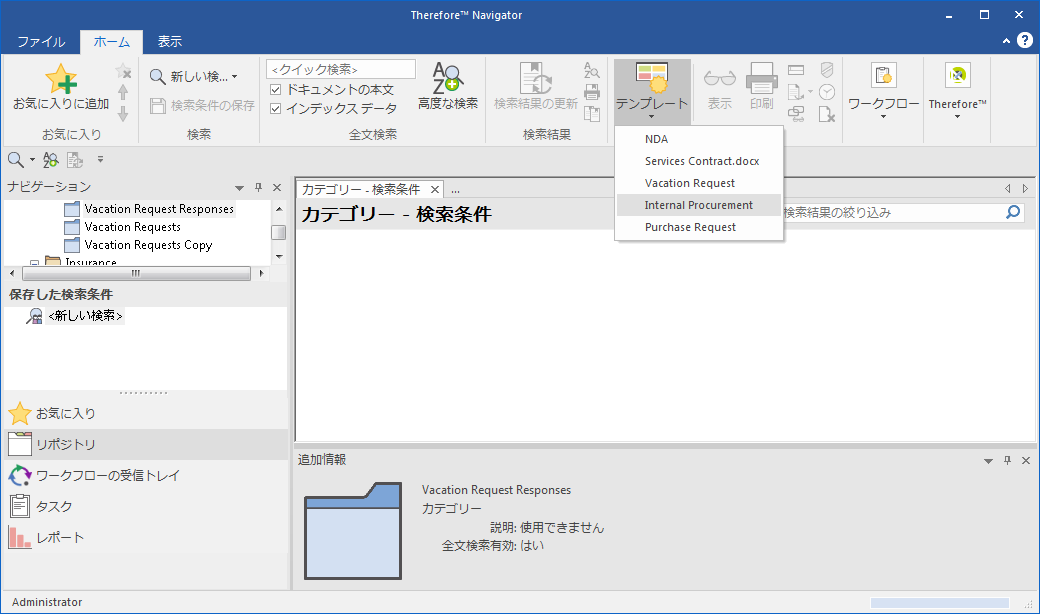The width and height of the screenshot is (1040, 614).
Task: Pin the ナビゲーション panel
Action: tap(259, 188)
